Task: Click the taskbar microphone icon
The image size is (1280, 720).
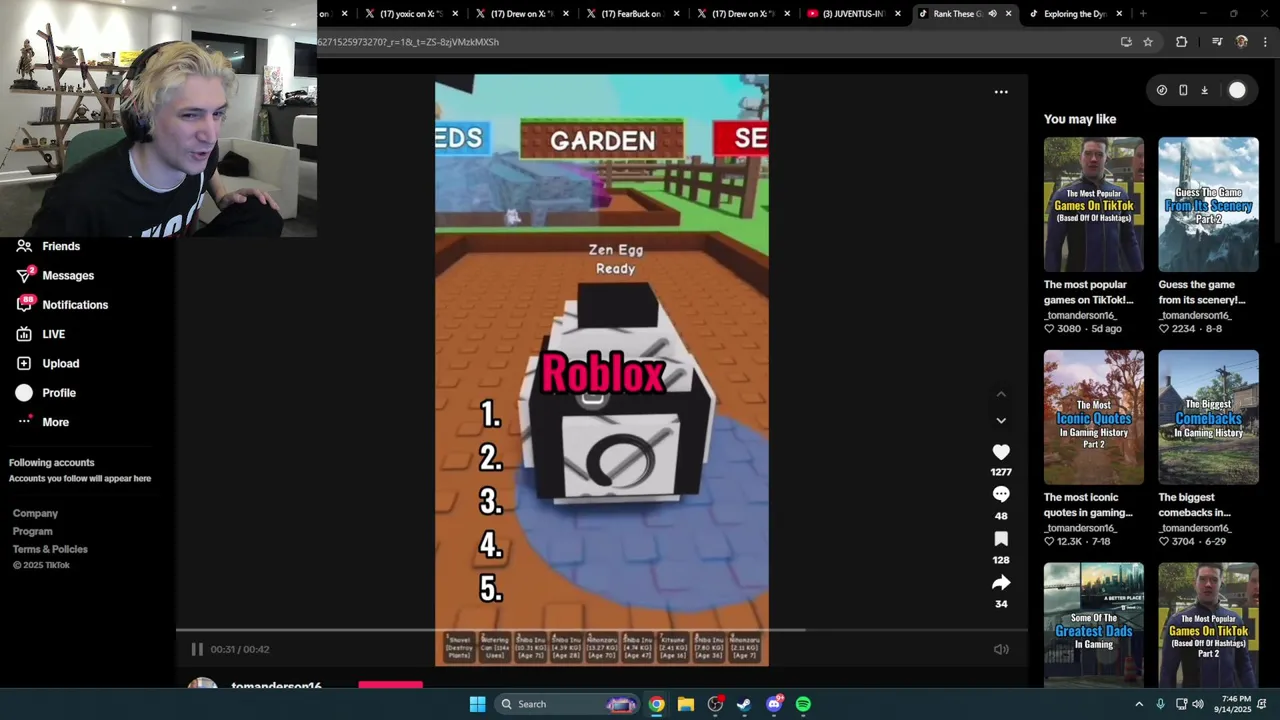Action: click(x=1160, y=704)
